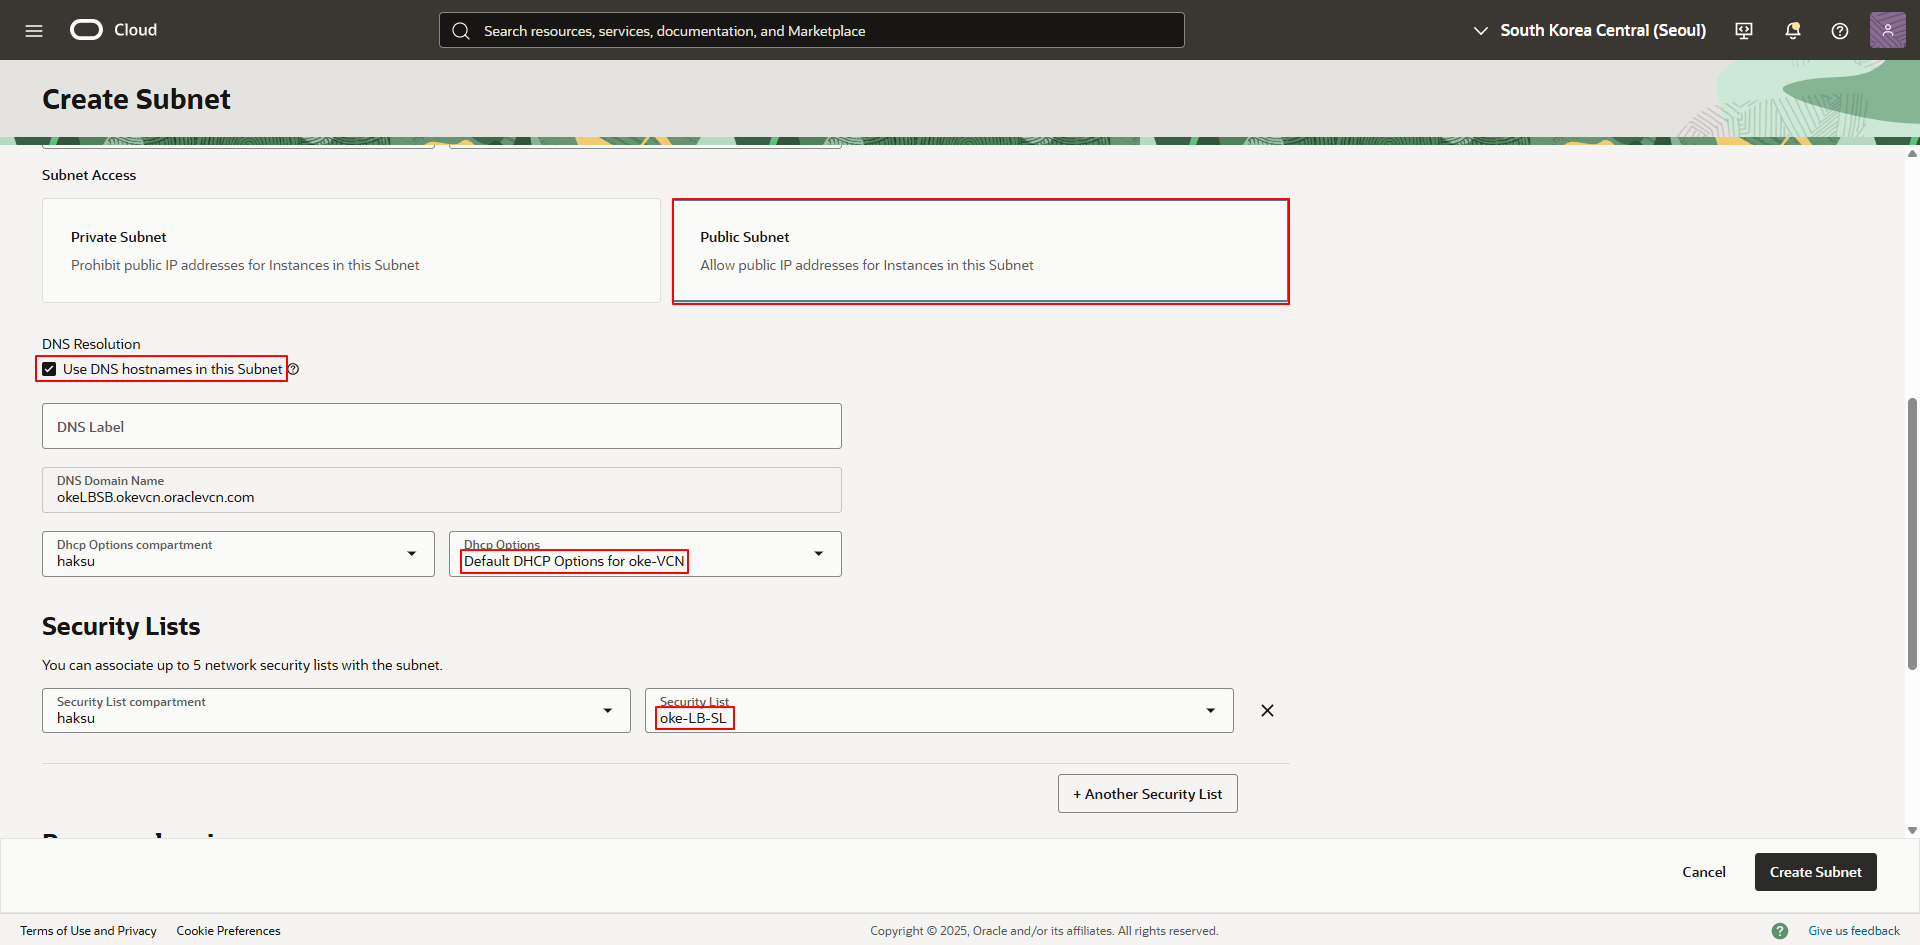Open the South Korea Central region menu
This screenshot has height=945, width=1920.
click(x=1590, y=31)
